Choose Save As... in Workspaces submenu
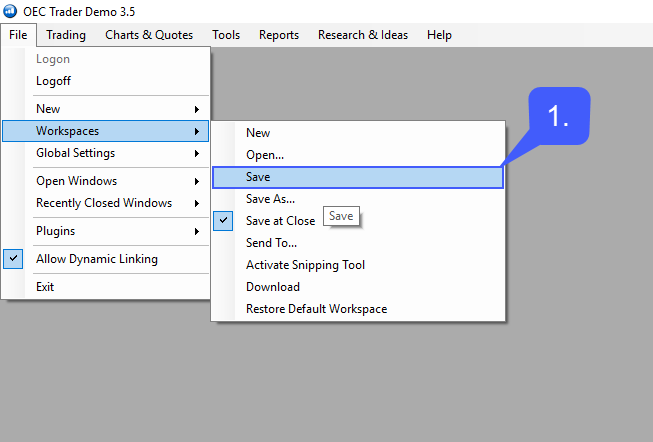The image size is (653, 442). point(358,199)
